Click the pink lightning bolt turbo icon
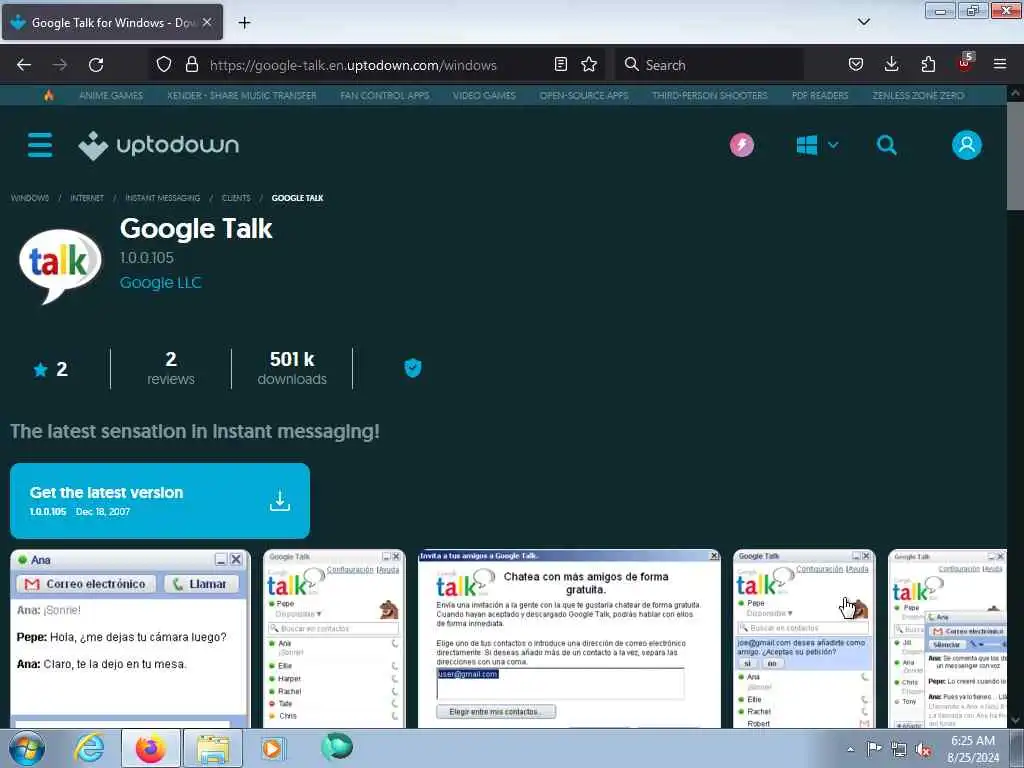 [741, 145]
